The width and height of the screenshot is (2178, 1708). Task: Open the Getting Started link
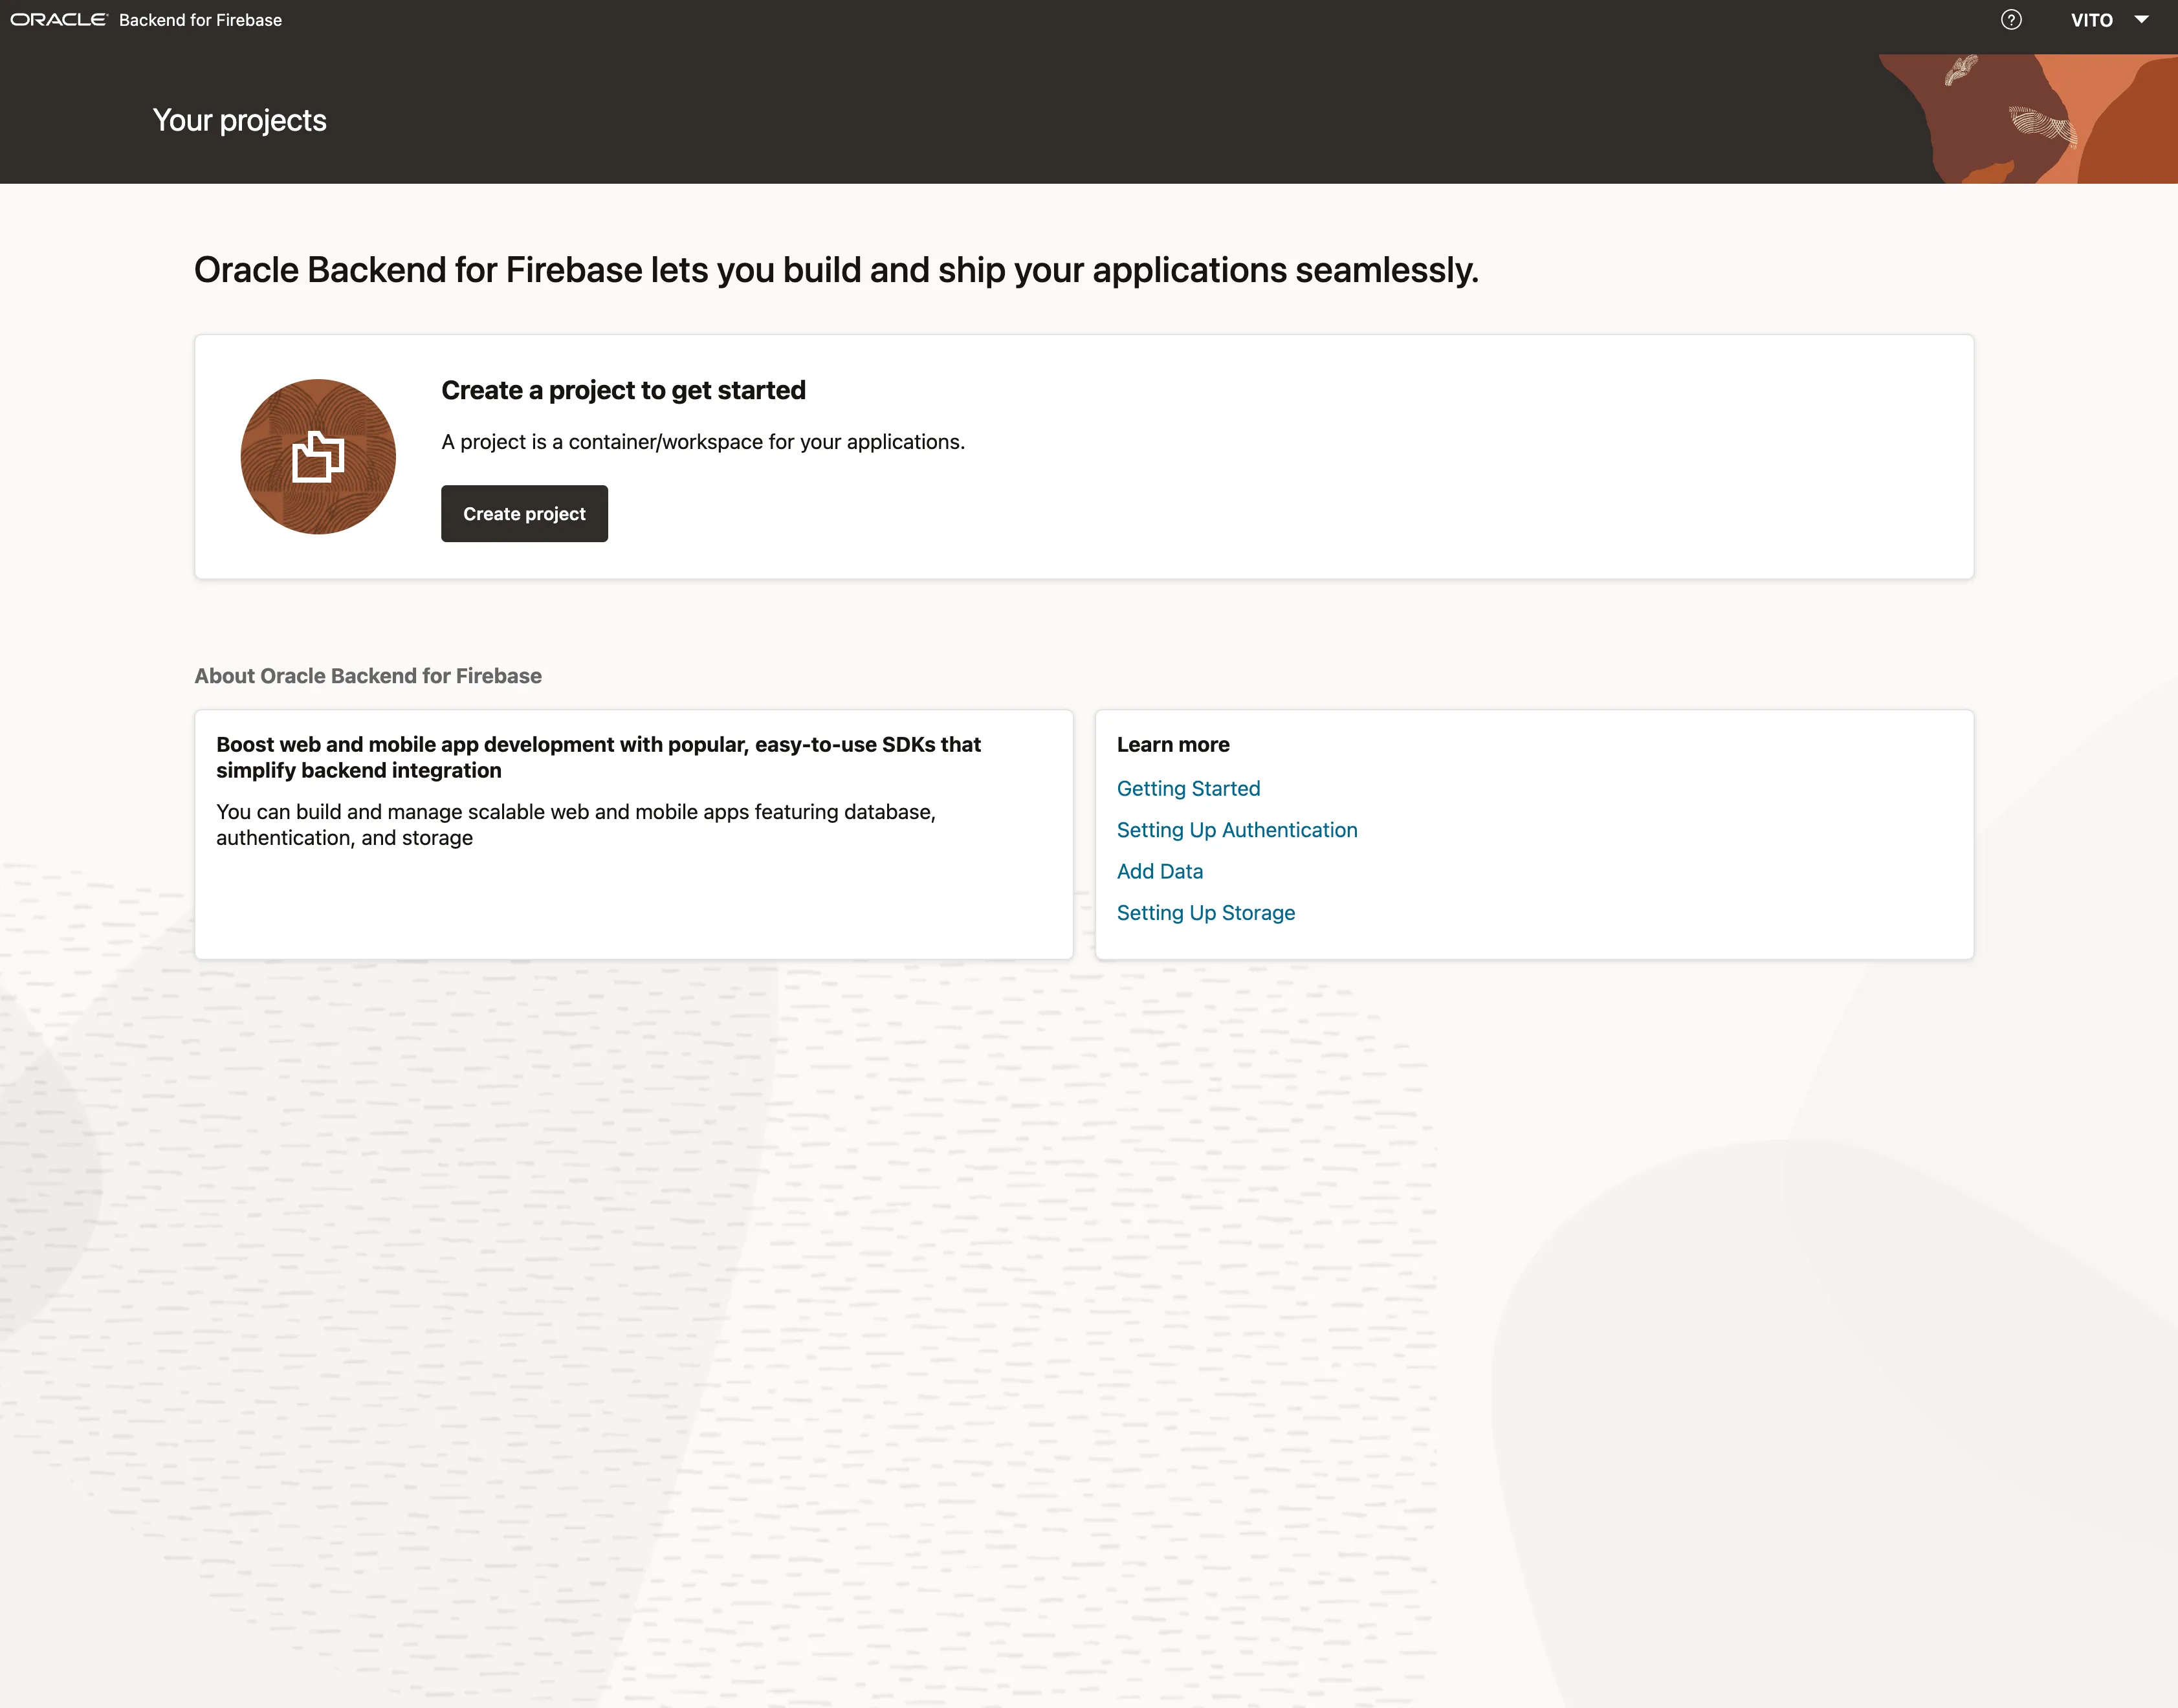(1188, 789)
